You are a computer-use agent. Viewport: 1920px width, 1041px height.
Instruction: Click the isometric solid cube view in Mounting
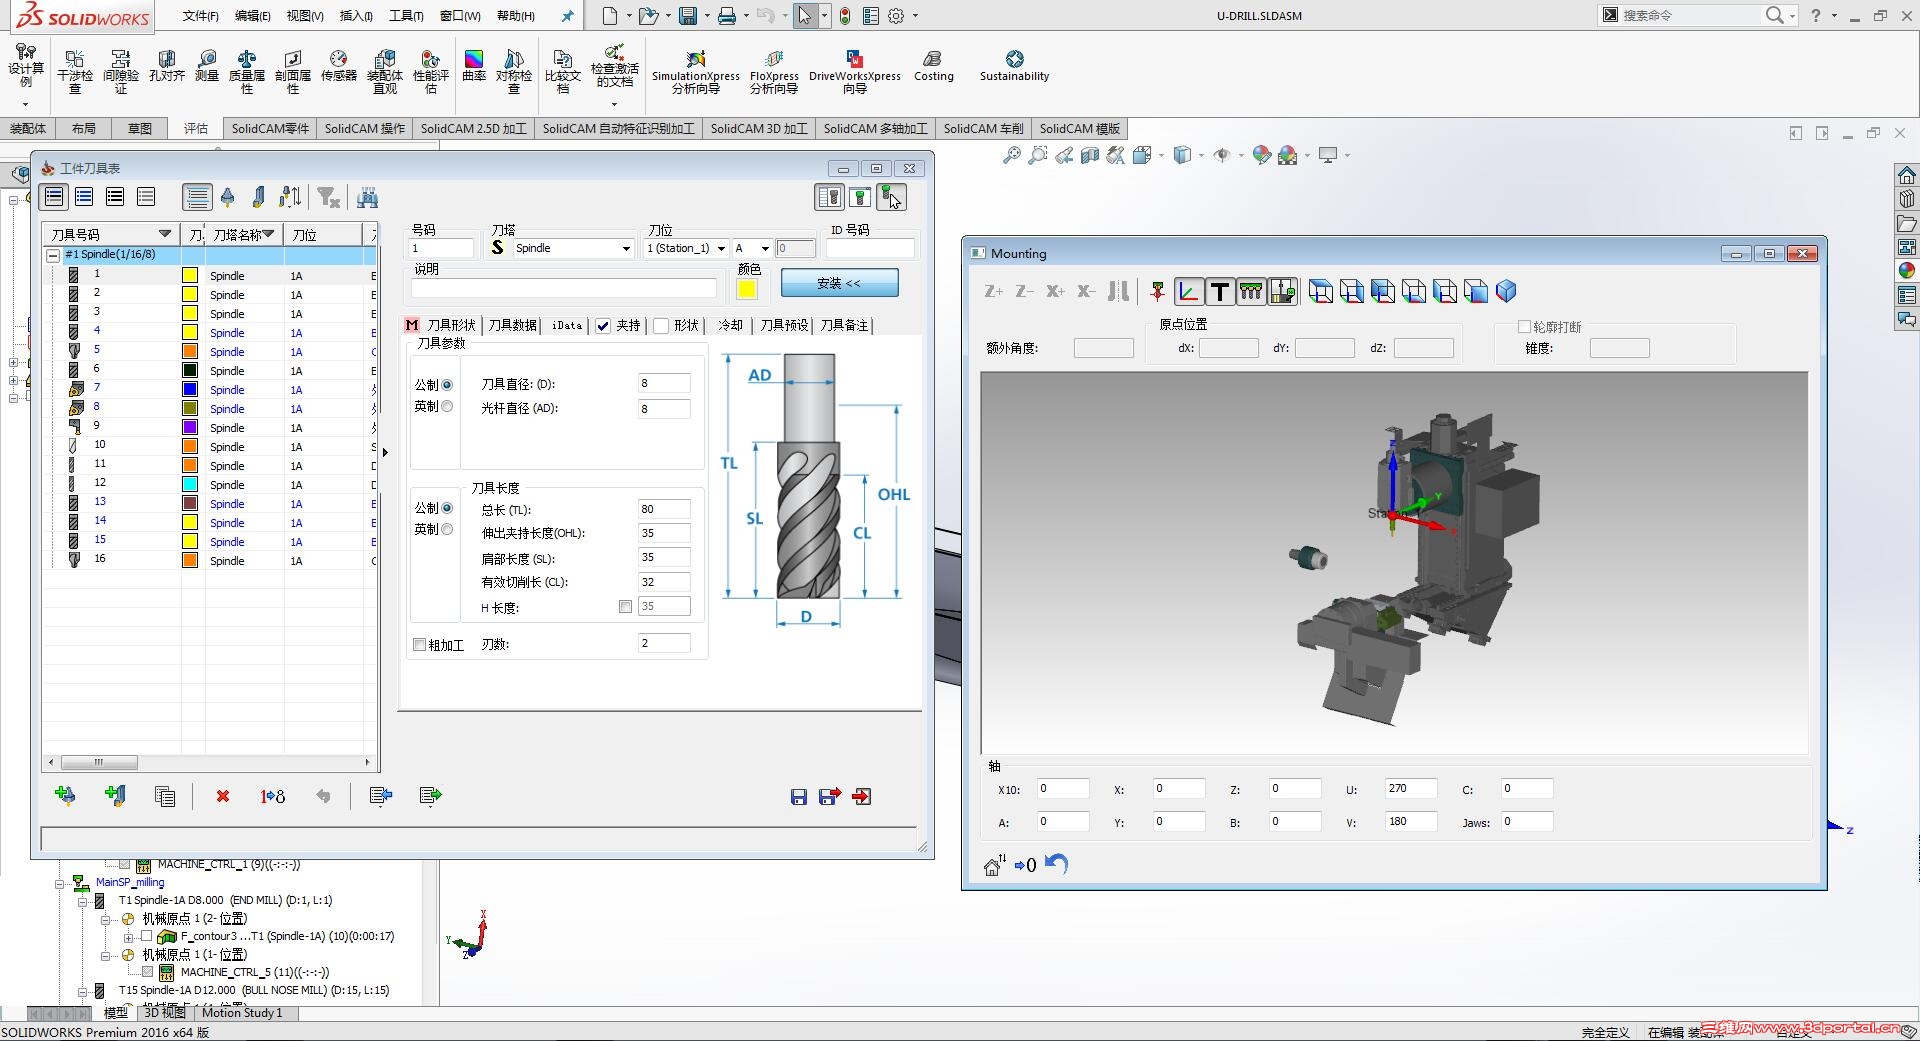click(1506, 291)
